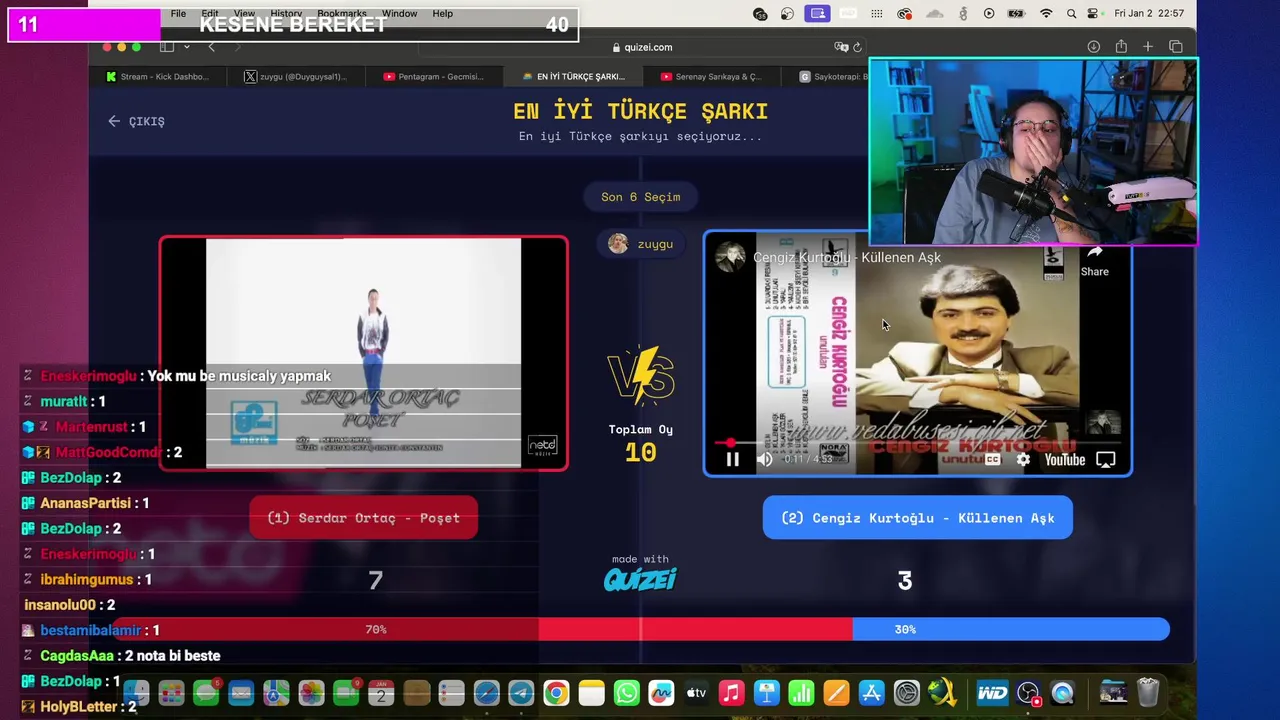
Task: Open Keynote from the Dock
Action: (x=766, y=693)
